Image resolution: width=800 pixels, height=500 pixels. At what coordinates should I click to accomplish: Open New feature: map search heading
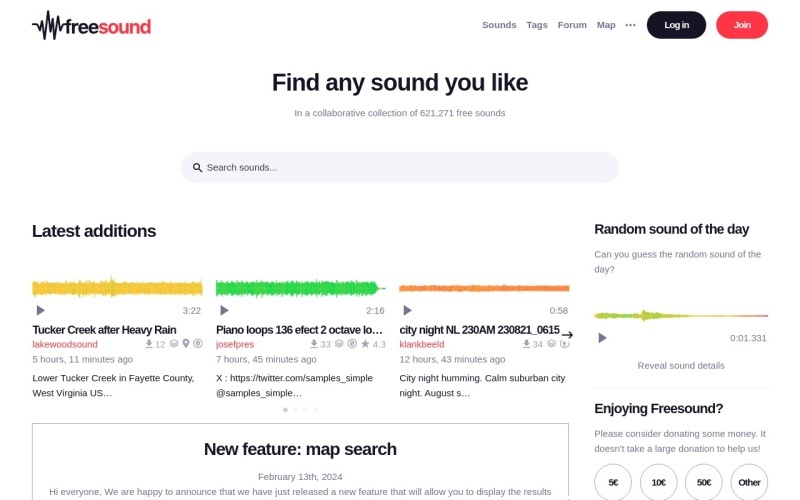300,449
